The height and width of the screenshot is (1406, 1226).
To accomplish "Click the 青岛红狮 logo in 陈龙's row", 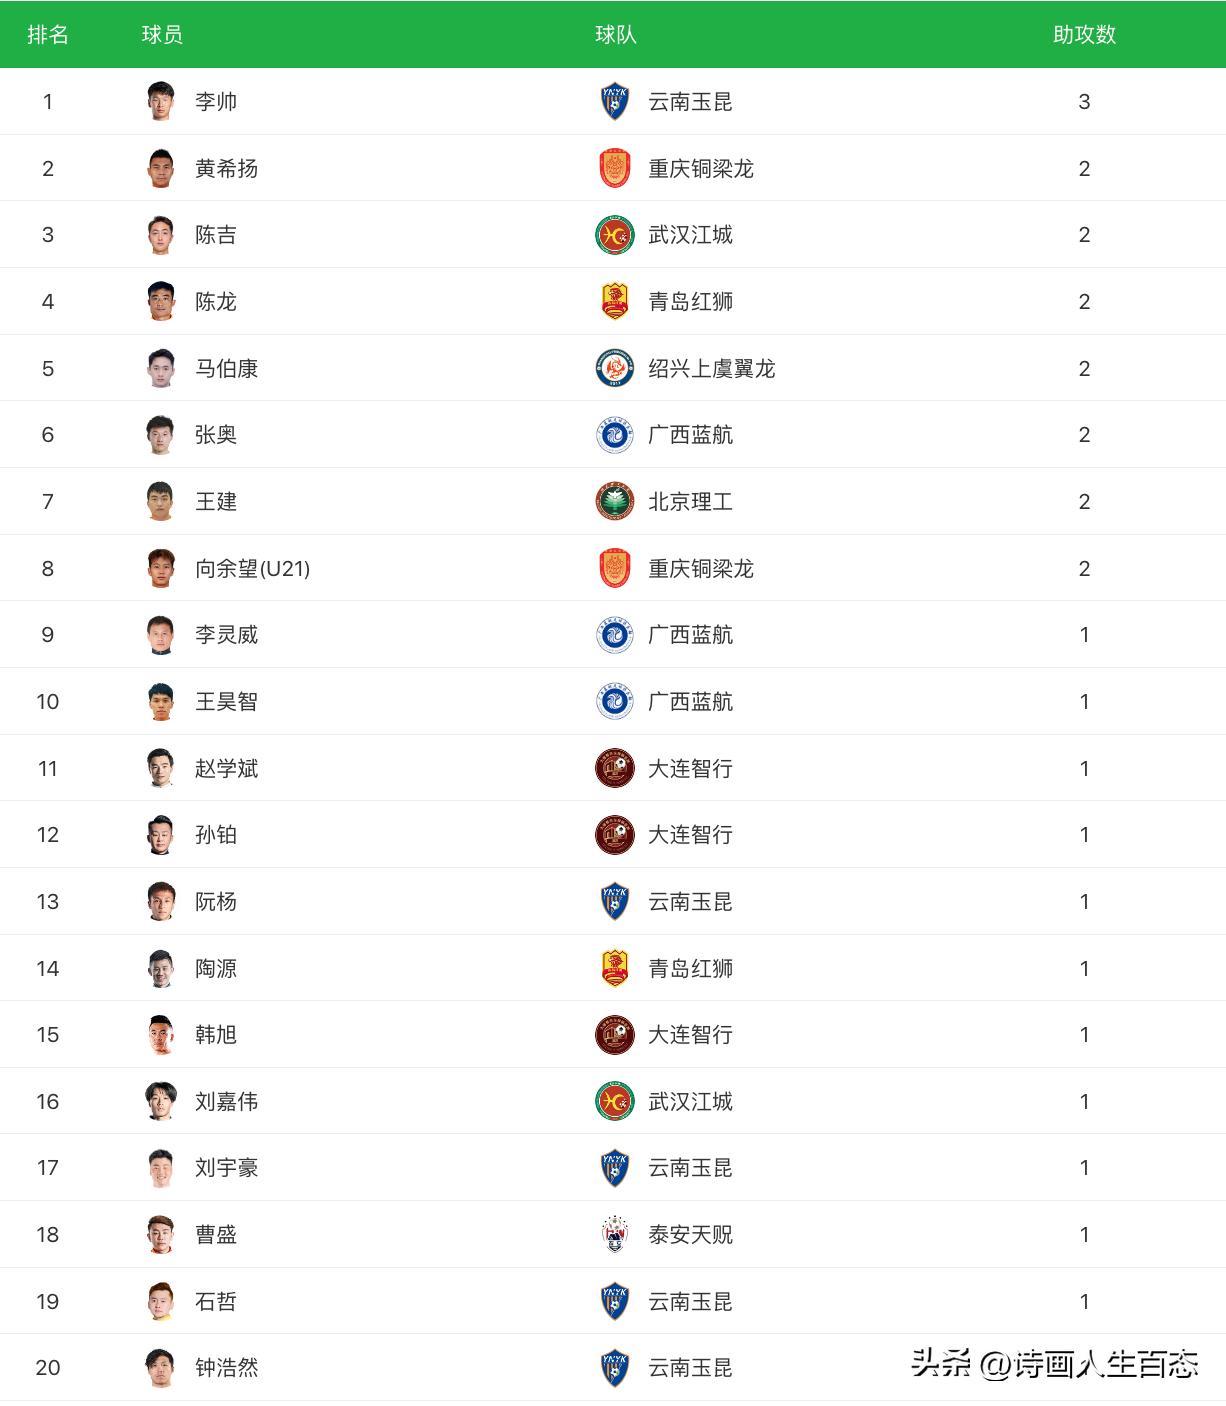I will click(x=614, y=301).
